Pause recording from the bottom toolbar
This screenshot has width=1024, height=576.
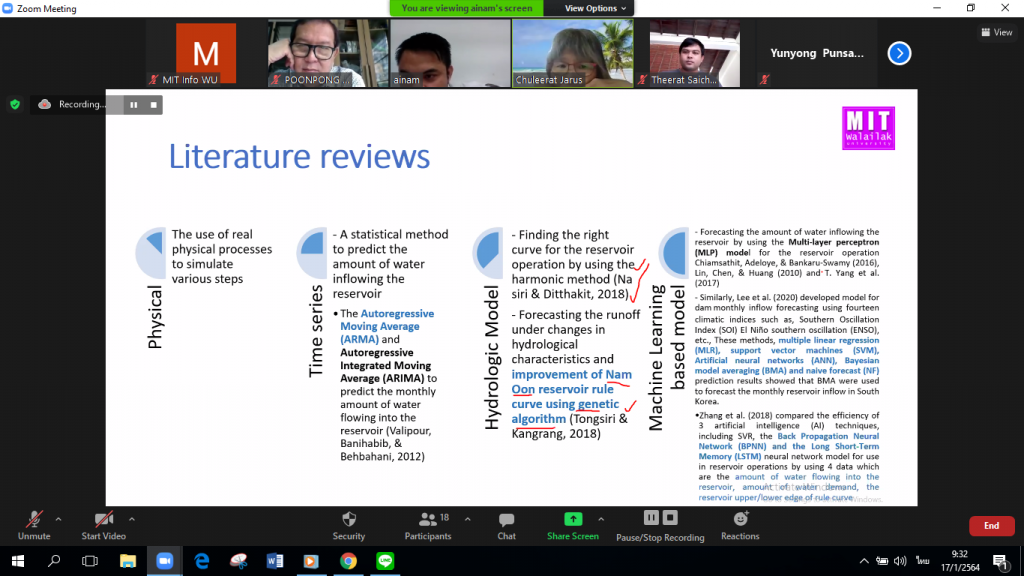(651, 518)
